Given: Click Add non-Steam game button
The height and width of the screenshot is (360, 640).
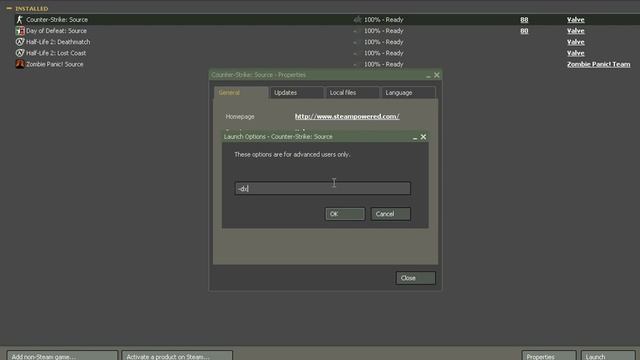Looking at the screenshot, I should [62, 356].
